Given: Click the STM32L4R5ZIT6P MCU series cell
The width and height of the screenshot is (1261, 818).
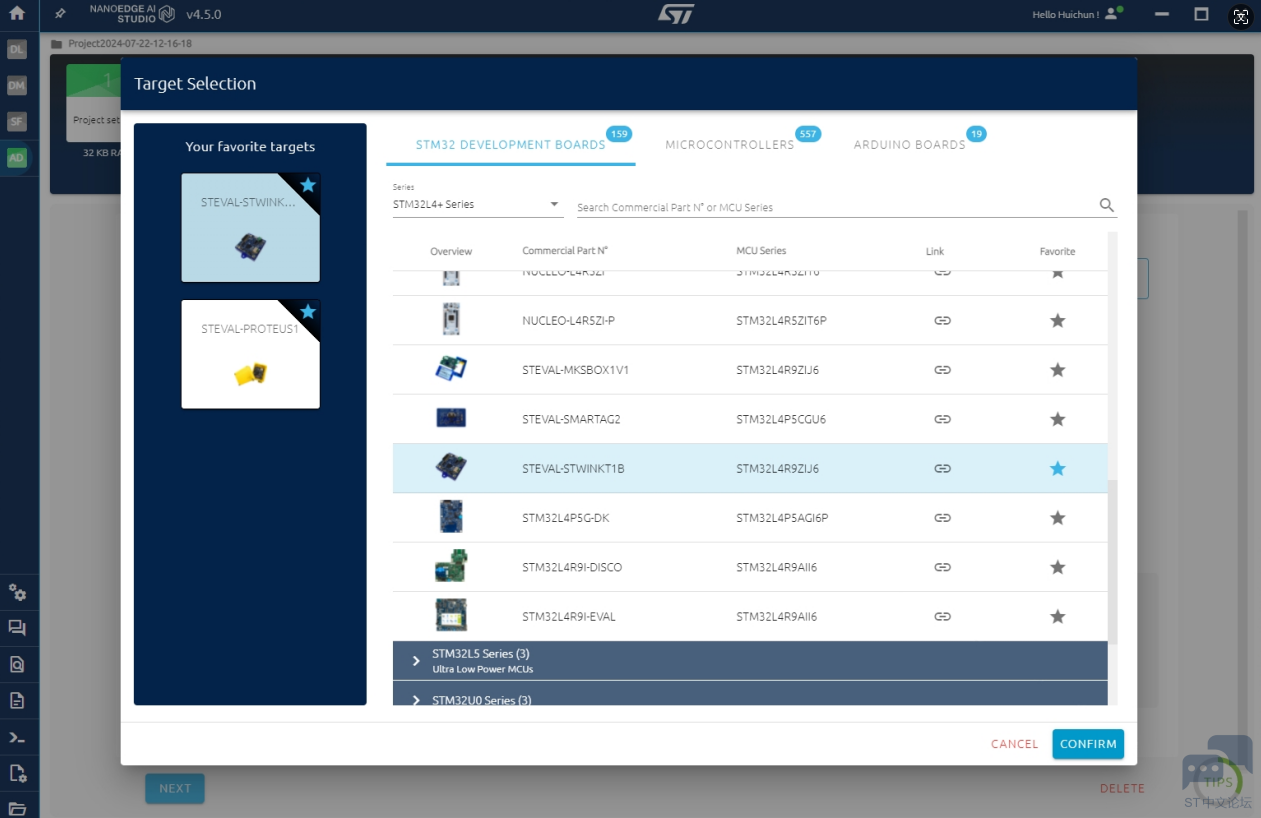Looking at the screenshot, I should click(781, 320).
